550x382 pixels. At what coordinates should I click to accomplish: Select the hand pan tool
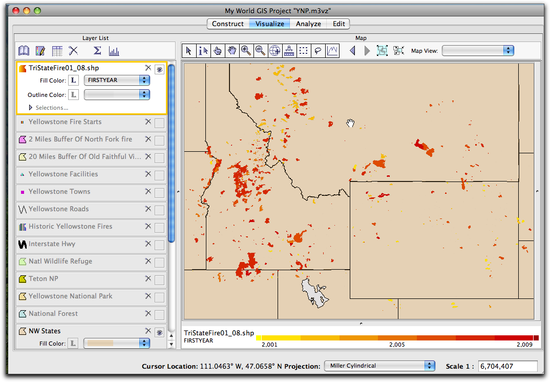click(x=232, y=51)
